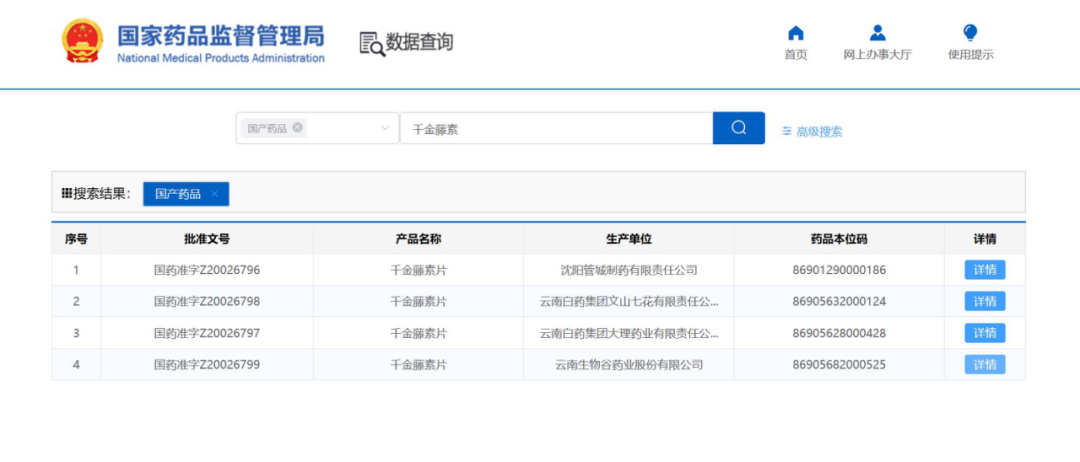
Task: Click the 序号 column header
Action: pos(76,239)
